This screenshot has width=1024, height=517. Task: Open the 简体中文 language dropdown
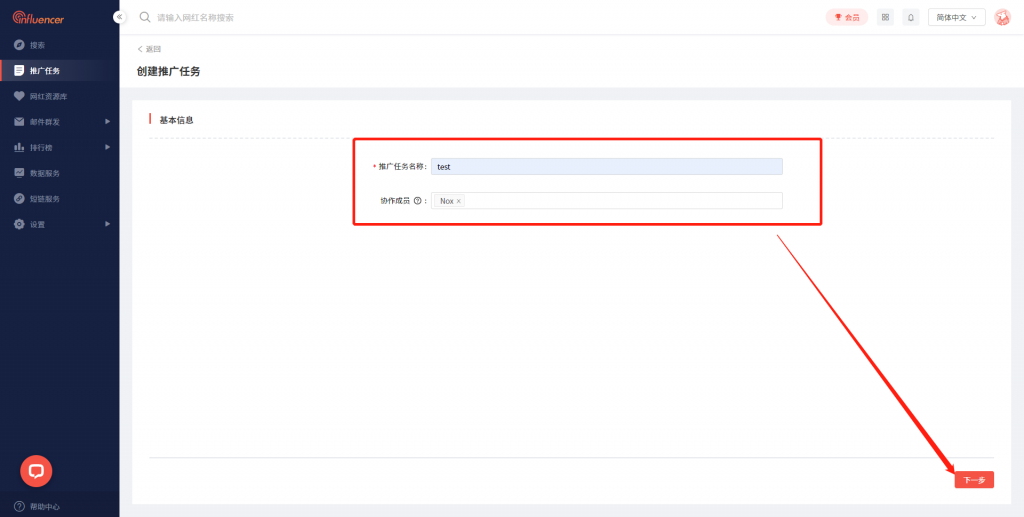pos(957,17)
